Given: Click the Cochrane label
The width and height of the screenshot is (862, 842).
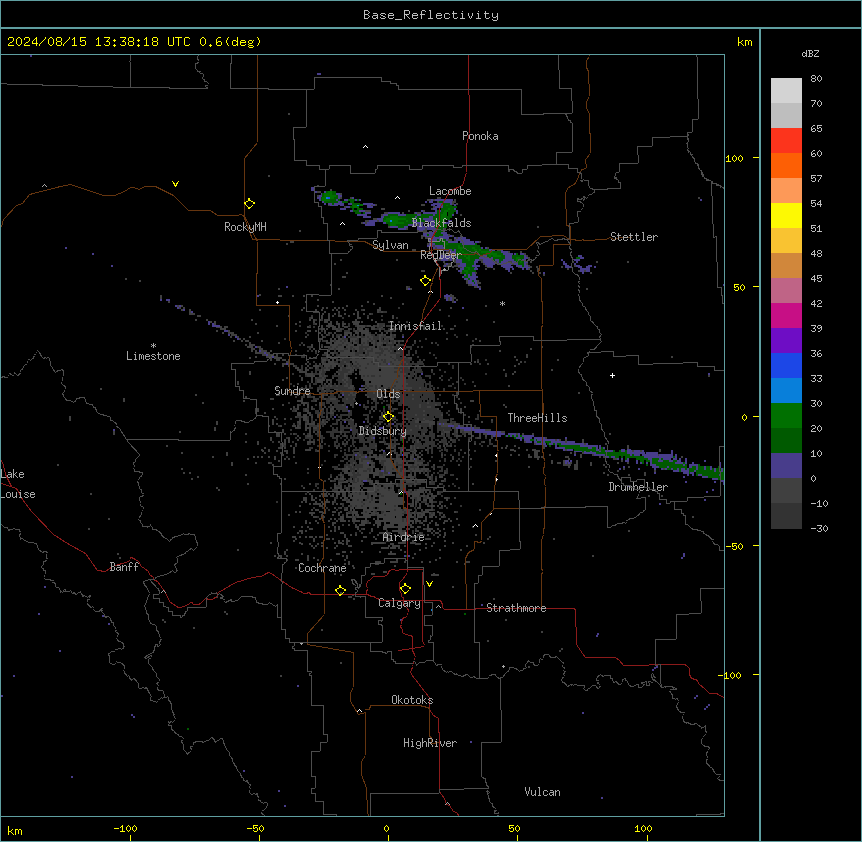Looking at the screenshot, I should (x=322, y=568).
